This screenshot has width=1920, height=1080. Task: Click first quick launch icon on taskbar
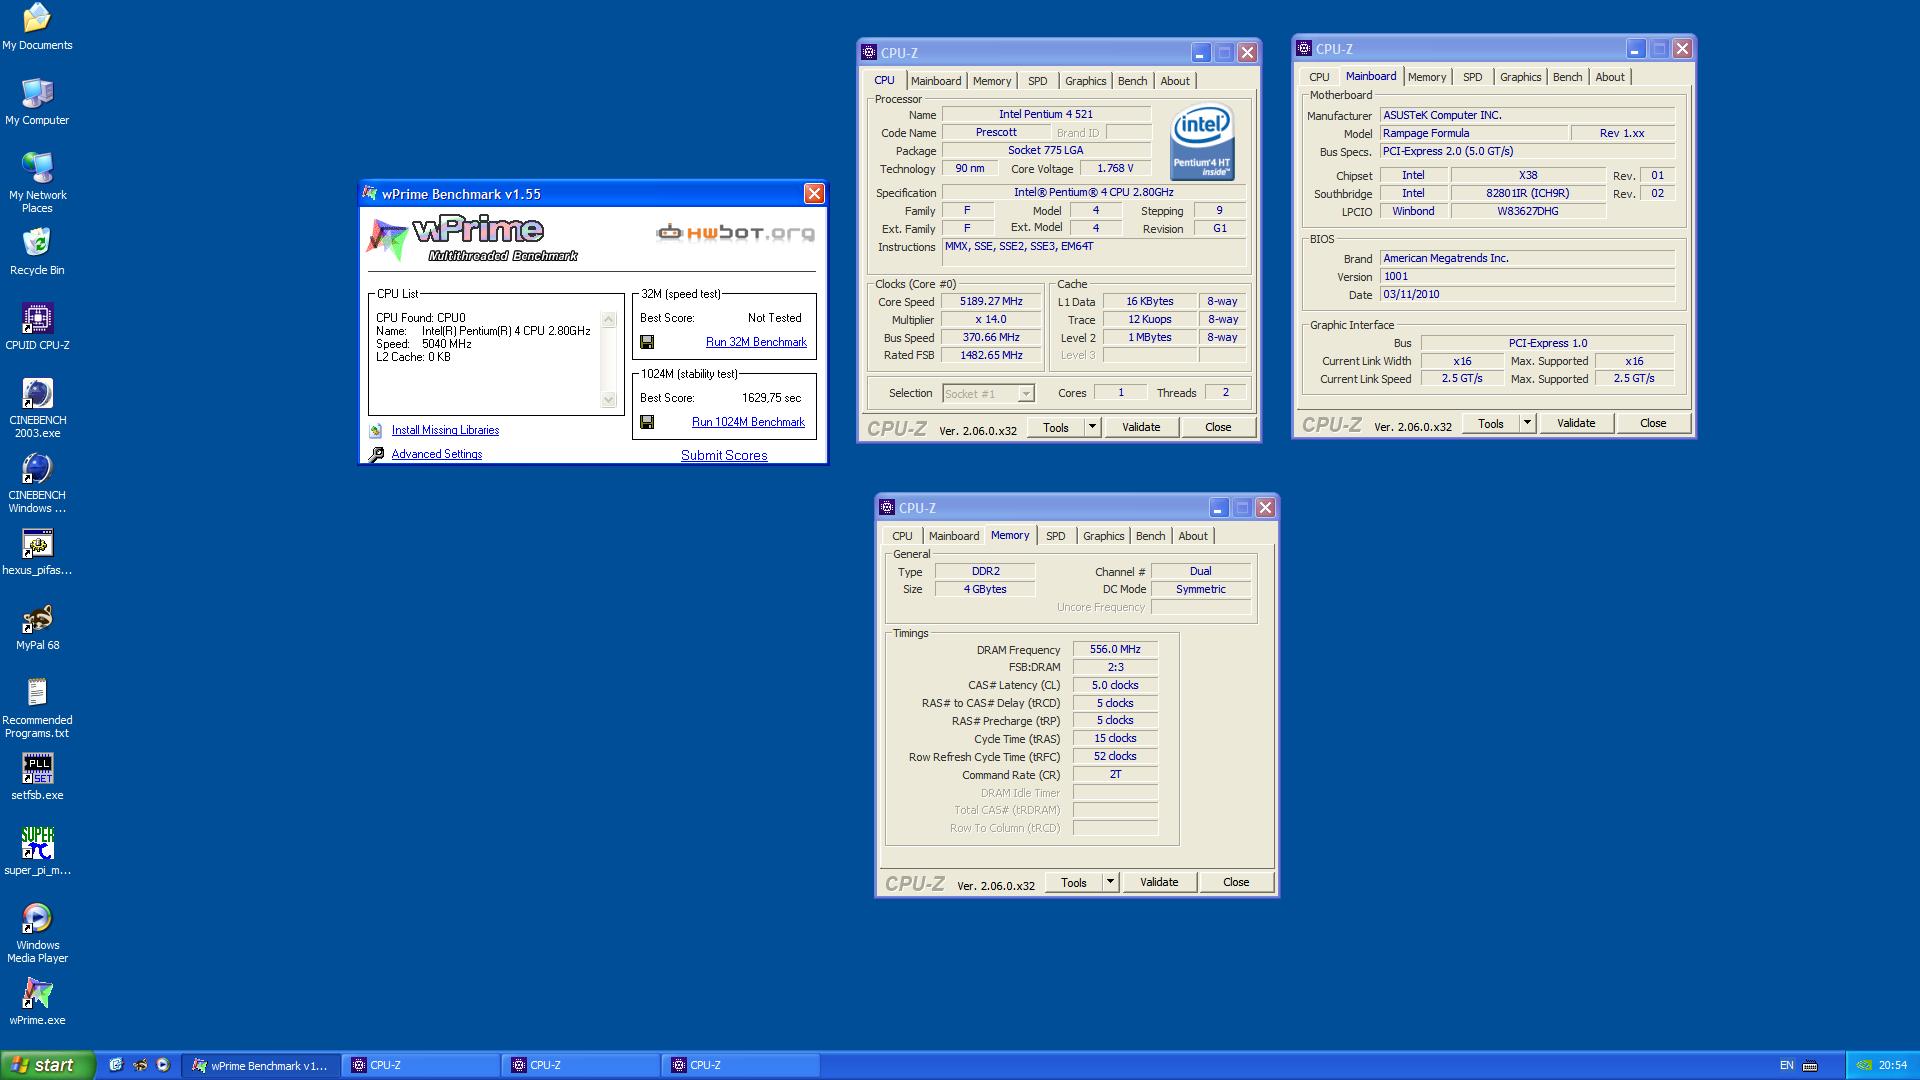[x=116, y=1065]
